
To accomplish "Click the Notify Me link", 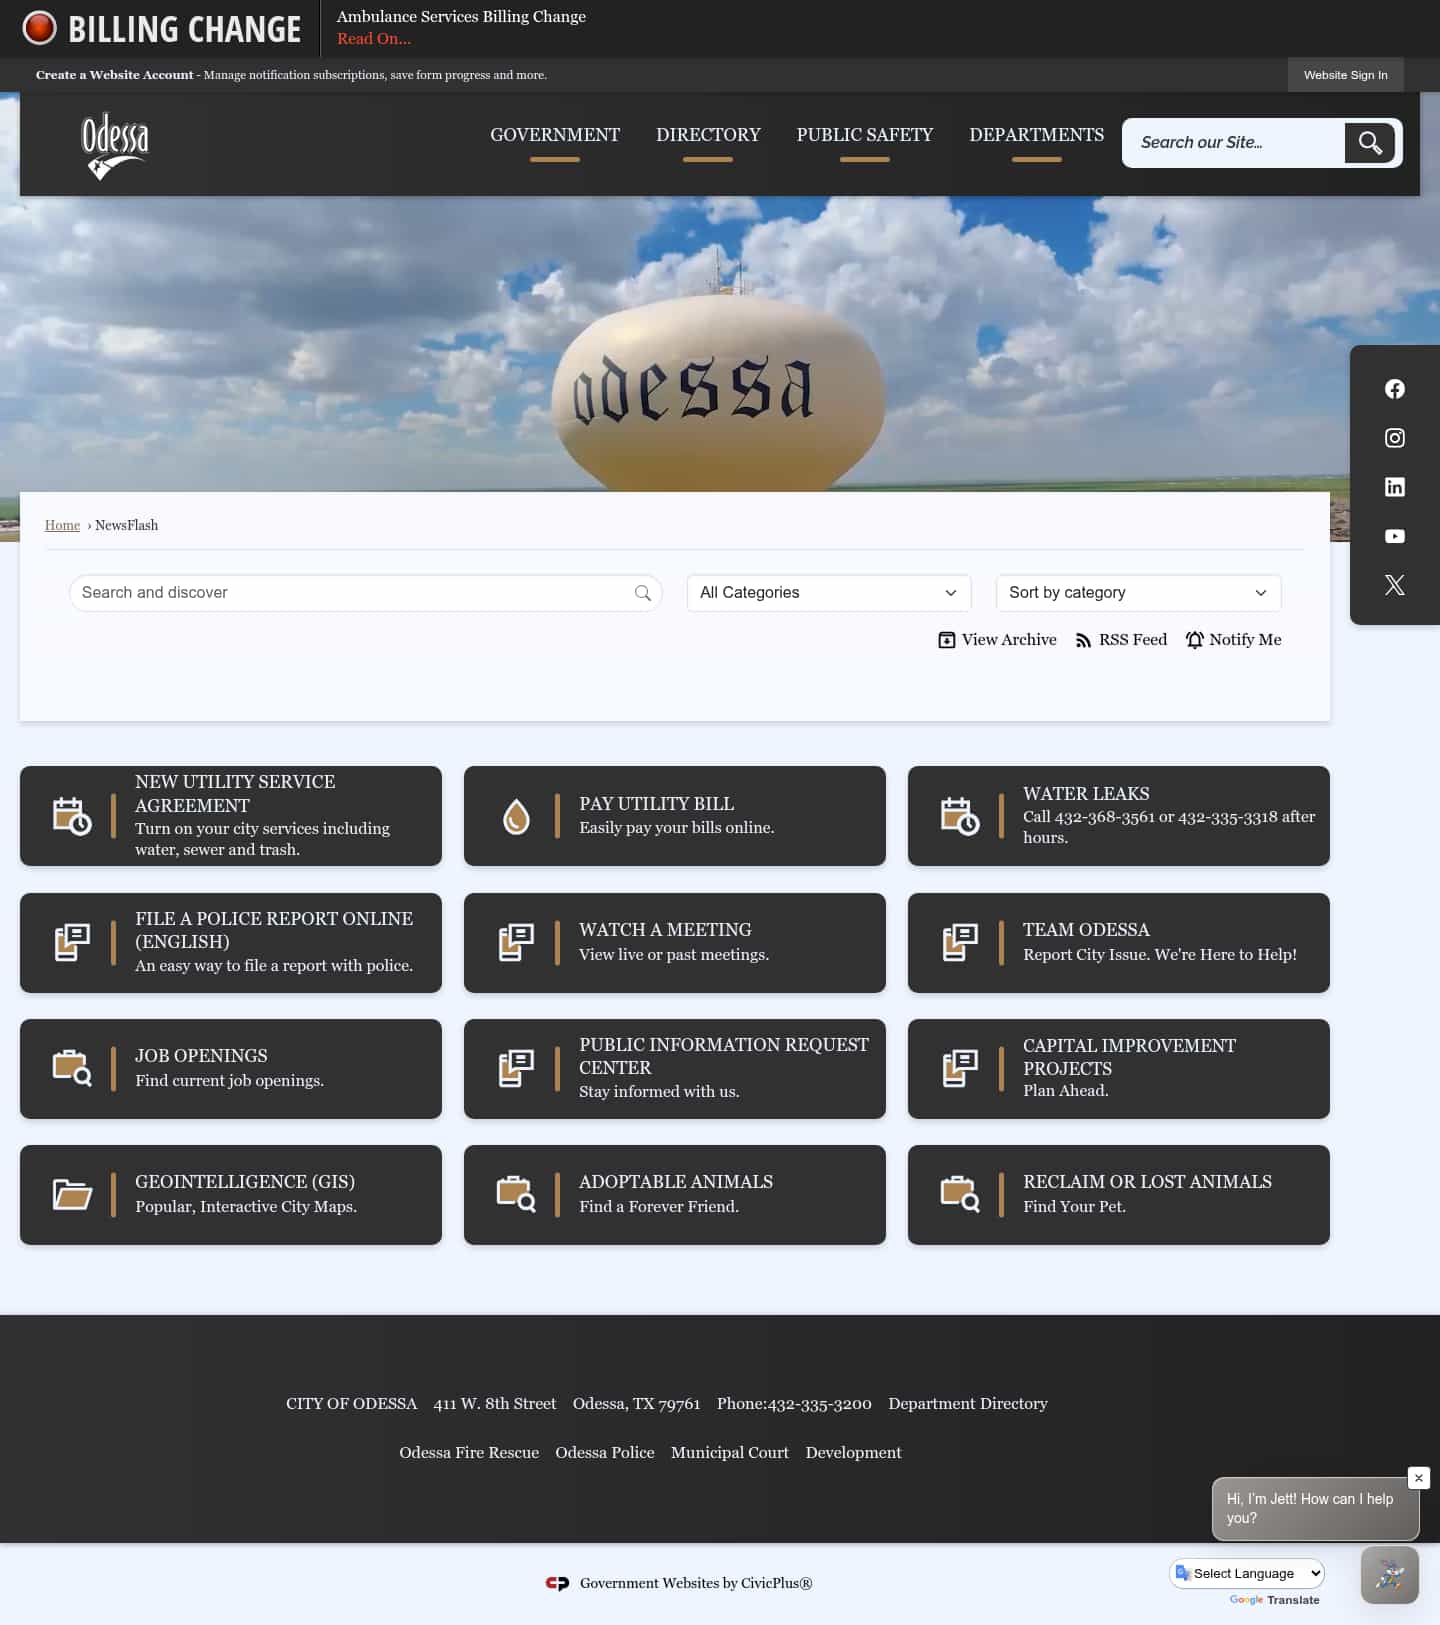I will 1233,640.
